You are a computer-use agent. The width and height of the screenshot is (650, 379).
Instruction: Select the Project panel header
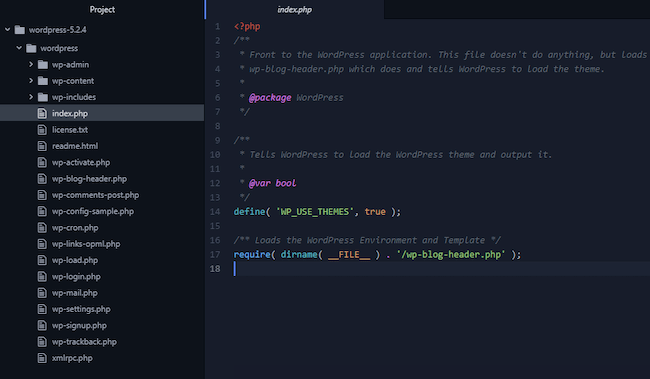coord(102,10)
